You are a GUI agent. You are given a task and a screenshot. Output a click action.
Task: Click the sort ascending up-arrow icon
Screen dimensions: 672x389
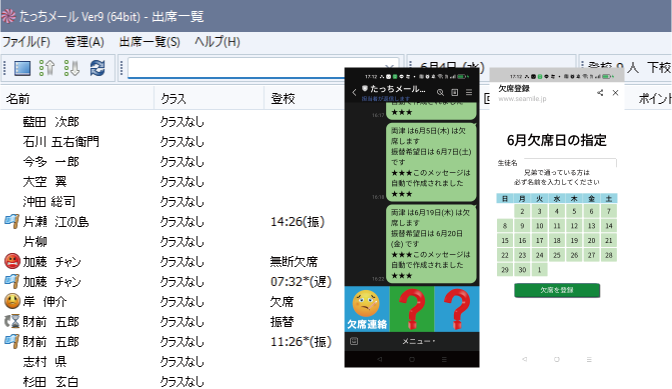tap(47, 68)
